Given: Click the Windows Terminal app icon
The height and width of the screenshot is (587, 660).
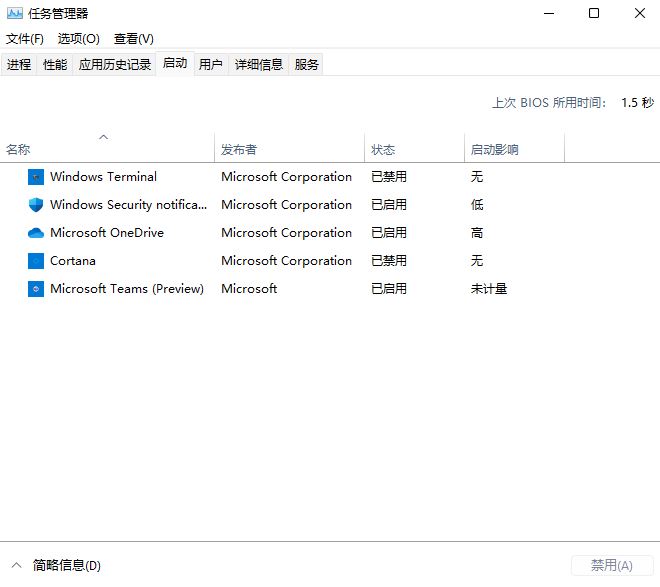Looking at the screenshot, I should (x=36, y=177).
